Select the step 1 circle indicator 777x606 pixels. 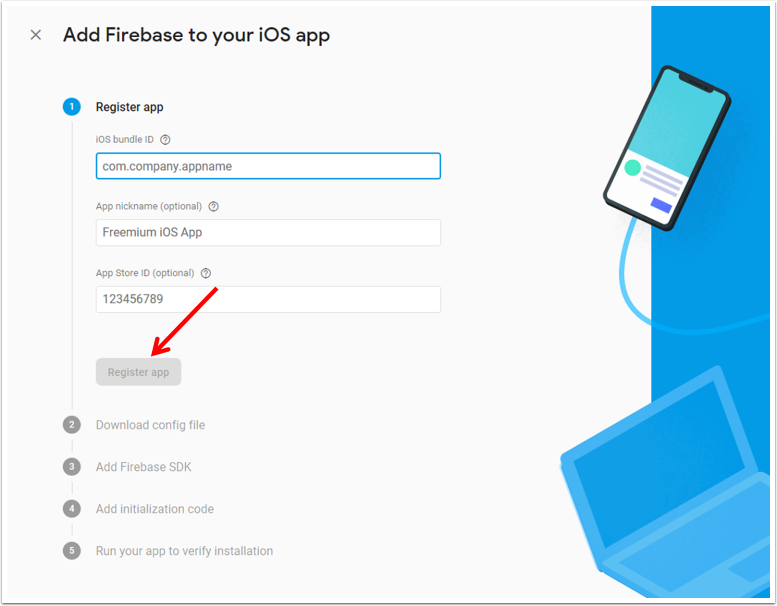point(72,107)
